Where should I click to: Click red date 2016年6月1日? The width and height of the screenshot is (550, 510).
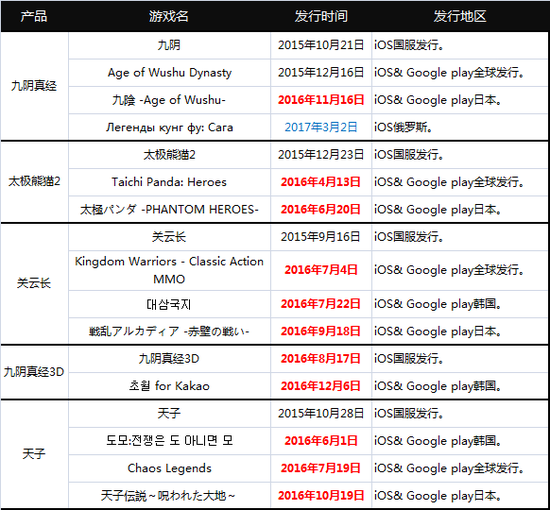pyautogui.click(x=321, y=441)
